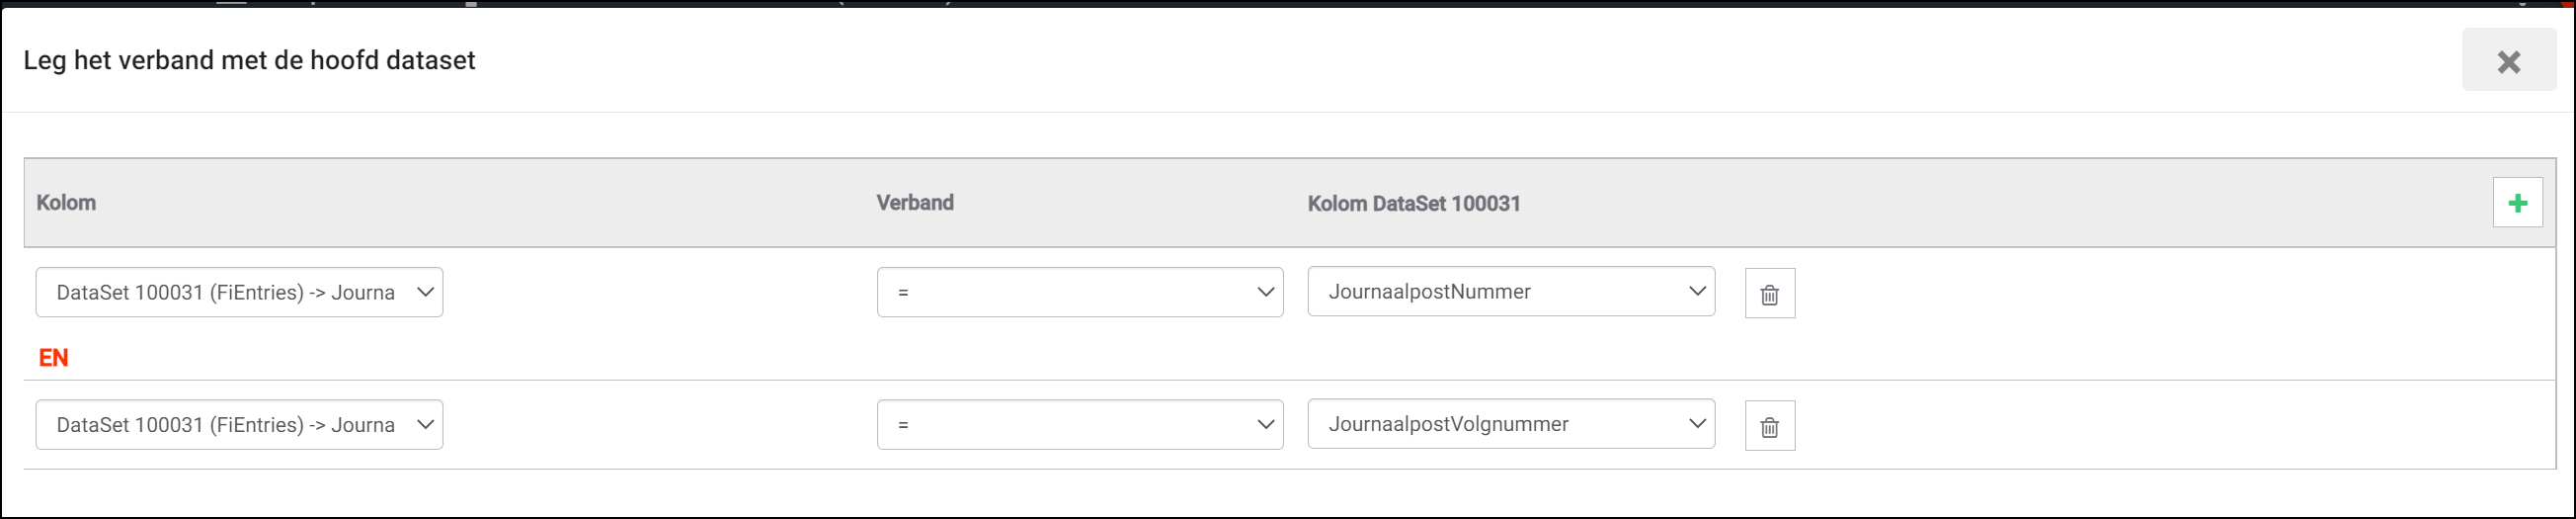Click the dialog title 'Leg het verband'
2576x519 pixels.
(x=249, y=60)
